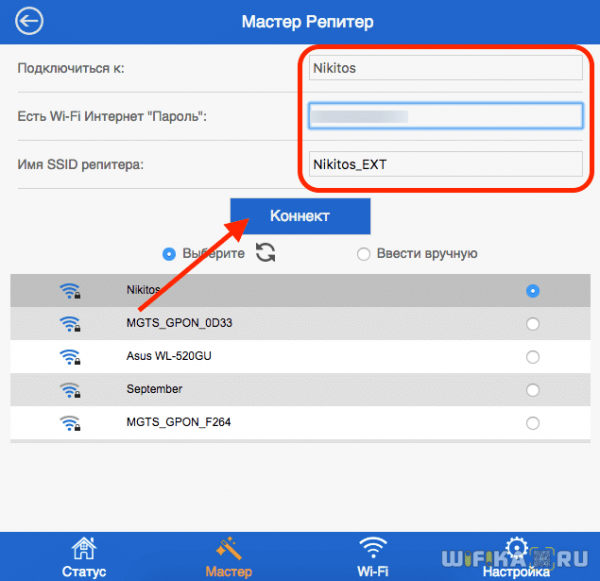The image size is (600, 581).
Task: Click the Имя SSID репитера: label
Action: click(x=81, y=165)
